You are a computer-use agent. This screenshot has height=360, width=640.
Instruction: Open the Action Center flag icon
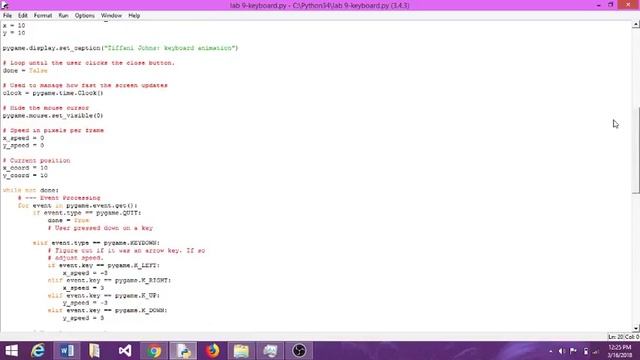(573, 351)
